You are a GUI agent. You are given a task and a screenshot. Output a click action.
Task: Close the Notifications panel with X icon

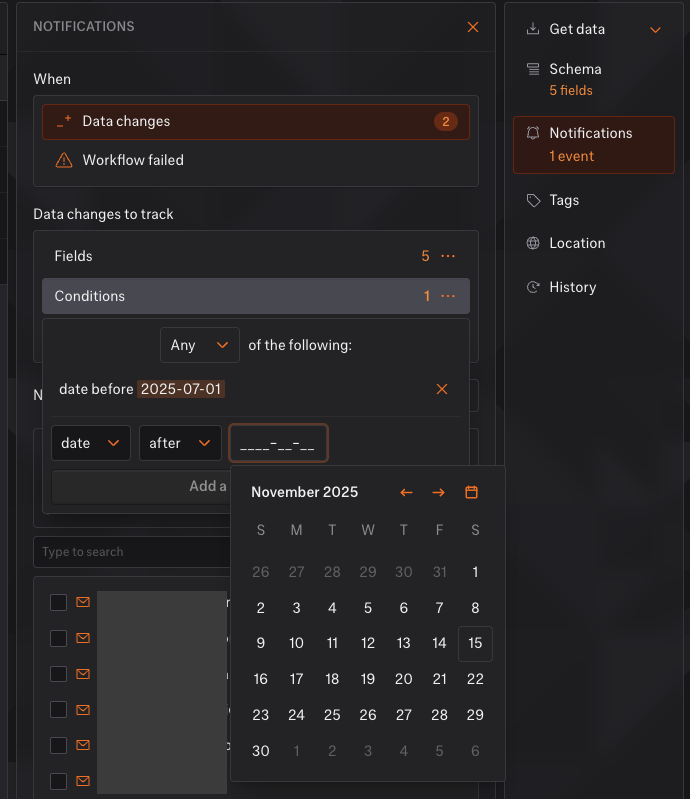pos(473,27)
